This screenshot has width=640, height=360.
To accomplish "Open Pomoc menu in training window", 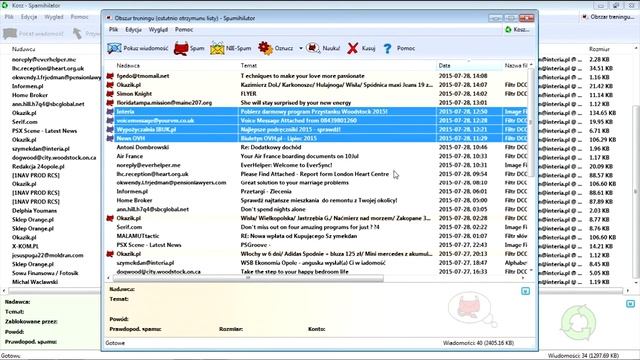I will click(x=184, y=29).
